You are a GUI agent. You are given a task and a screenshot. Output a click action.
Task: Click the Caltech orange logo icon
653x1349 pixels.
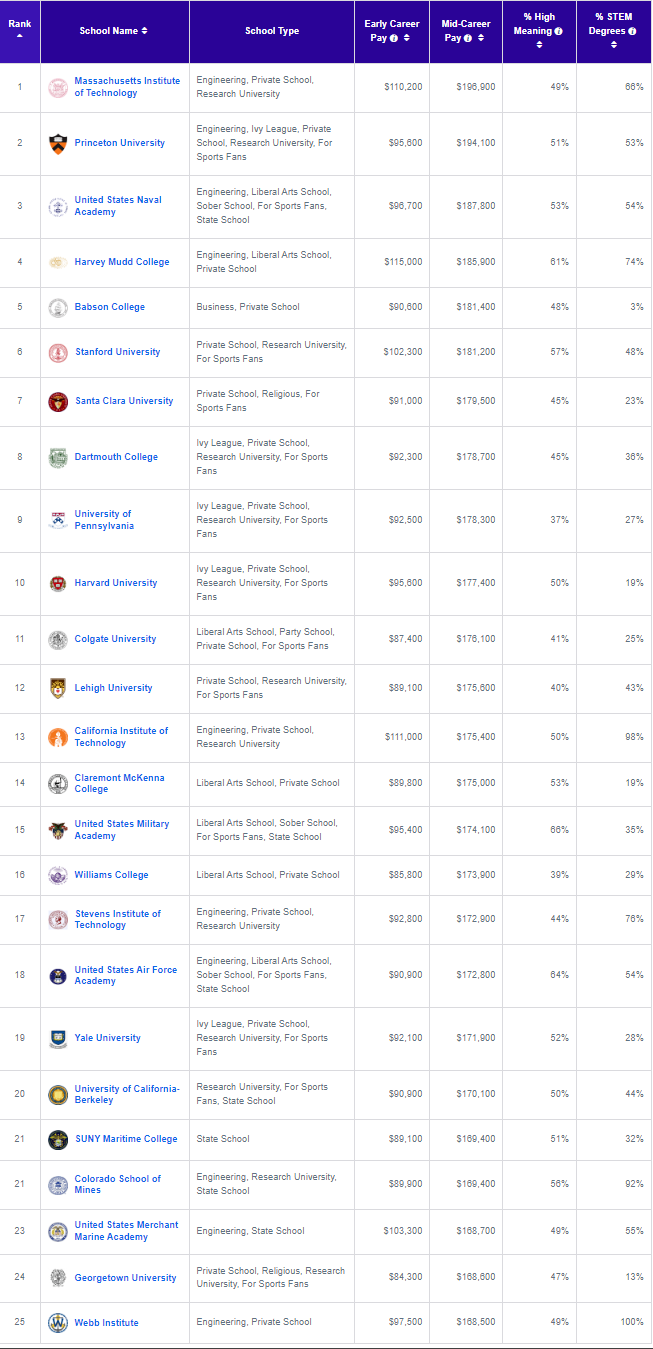(58, 737)
